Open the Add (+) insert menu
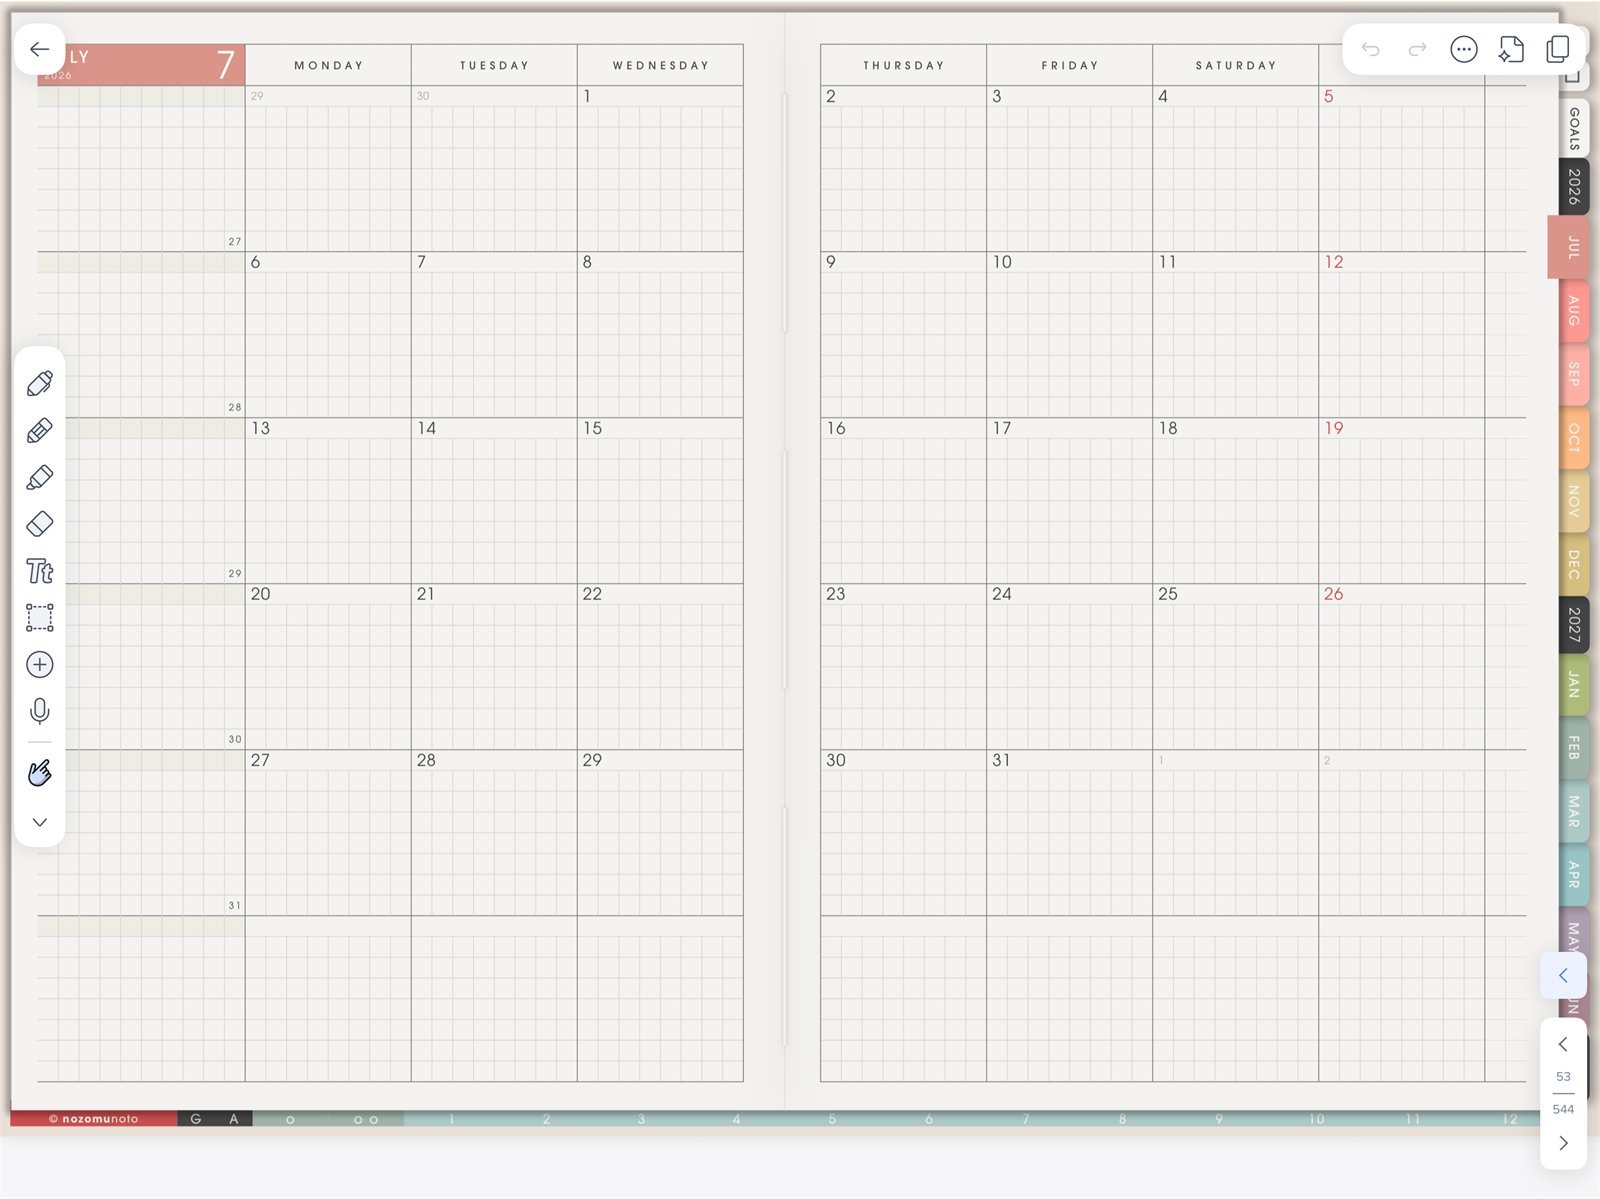Viewport: 1600px width, 1199px height. tap(40, 665)
